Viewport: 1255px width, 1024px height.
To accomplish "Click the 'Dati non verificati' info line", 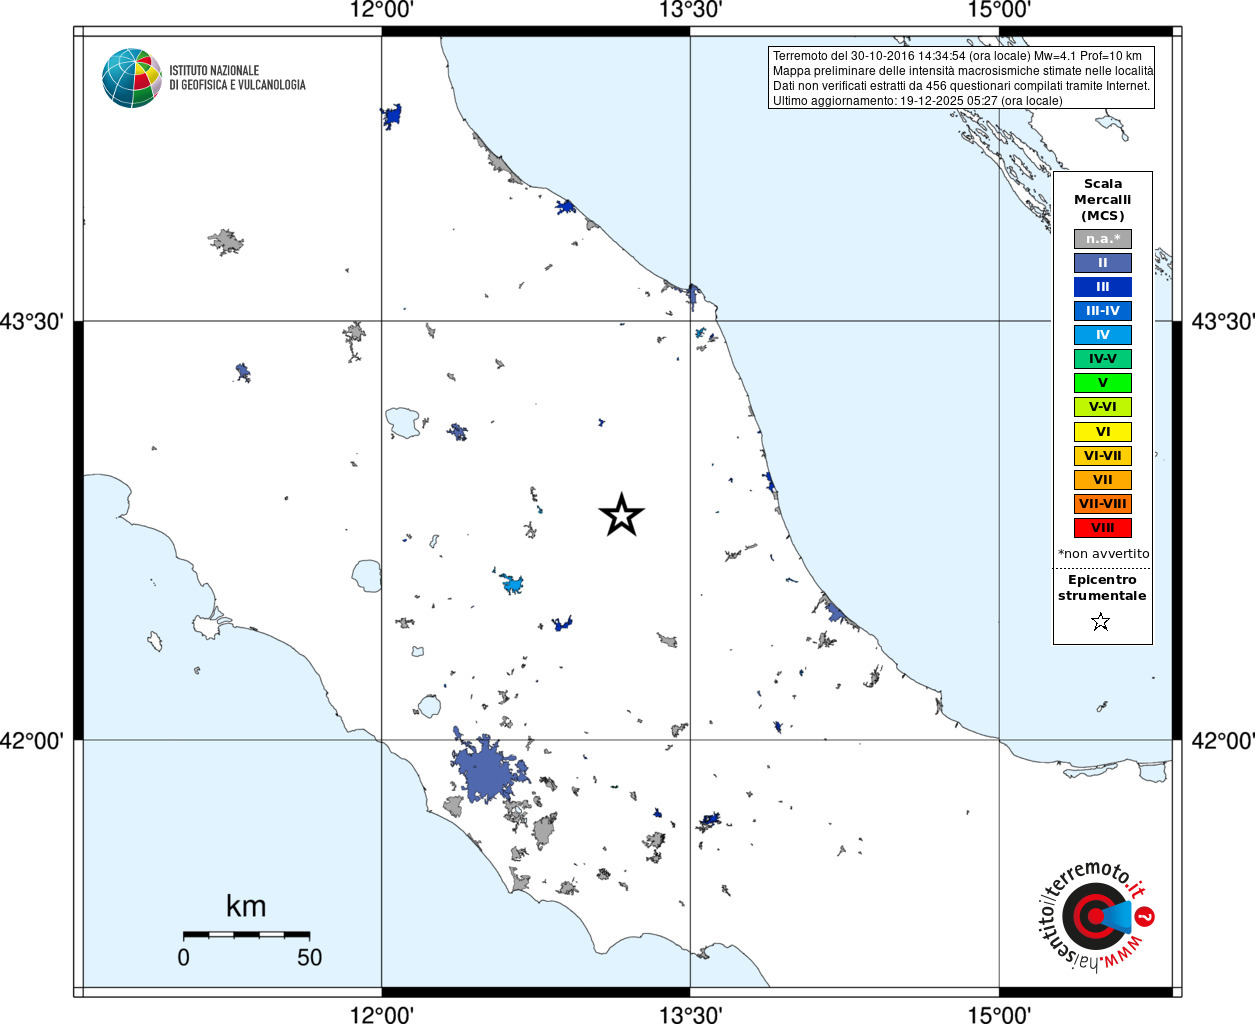I will (961, 86).
